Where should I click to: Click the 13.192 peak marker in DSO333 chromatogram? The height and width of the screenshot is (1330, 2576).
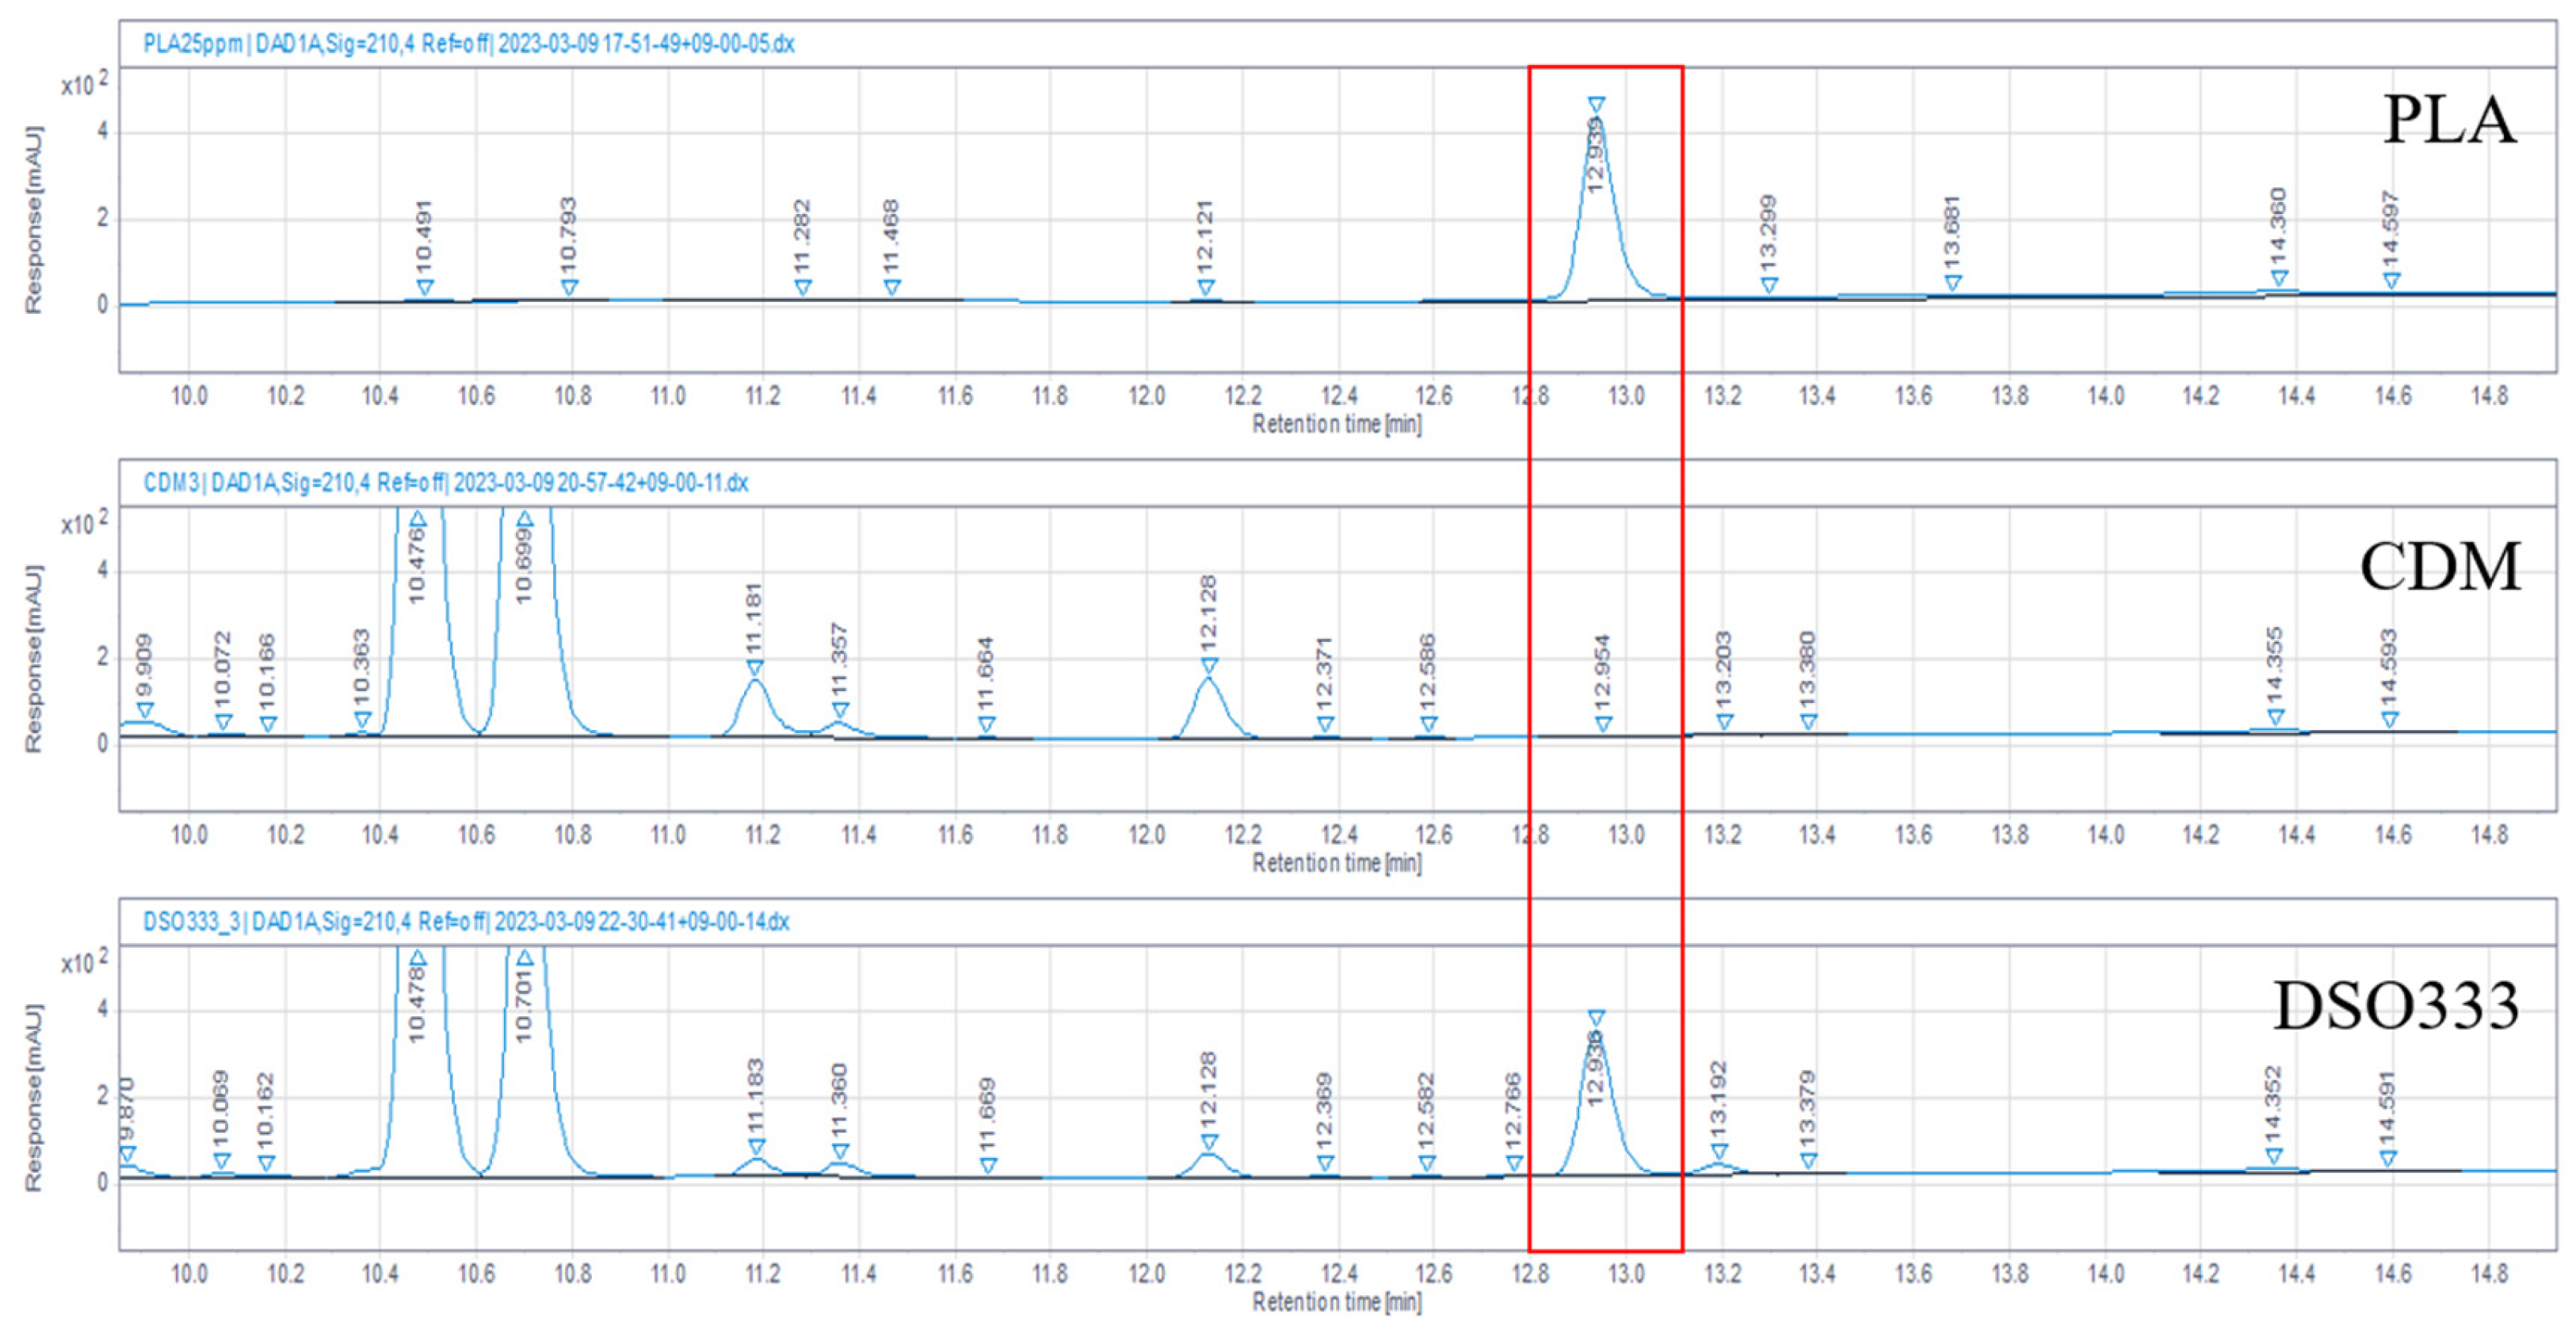tap(1719, 1152)
